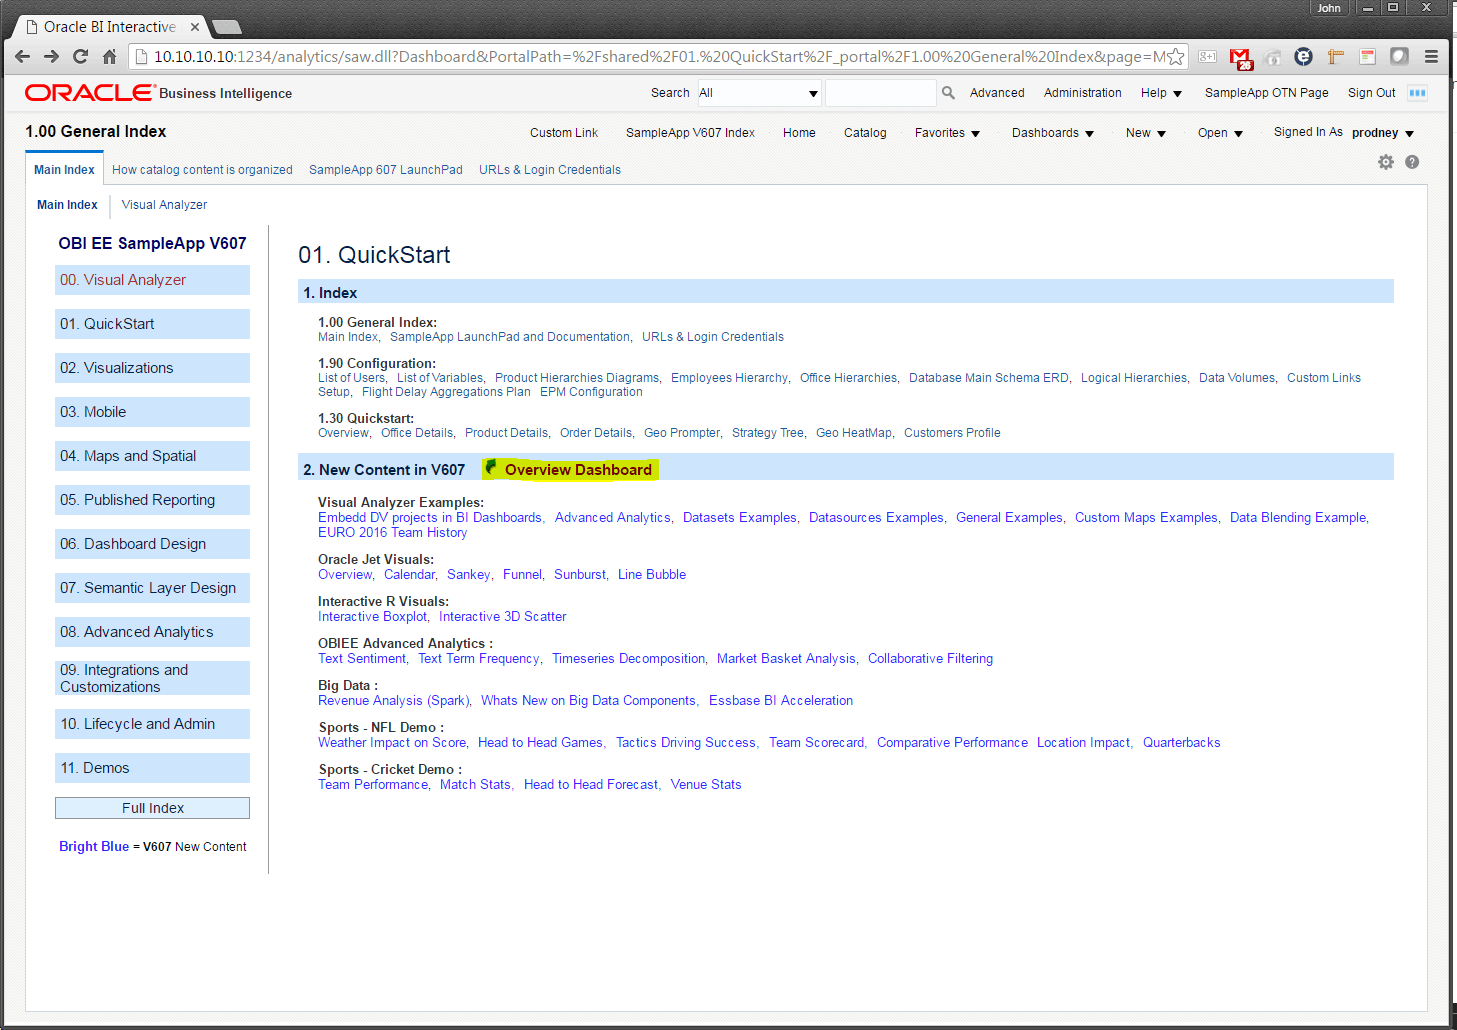The width and height of the screenshot is (1457, 1030).
Task: Open '04. Maps and Spatial' sidebar item
Action: pos(152,456)
